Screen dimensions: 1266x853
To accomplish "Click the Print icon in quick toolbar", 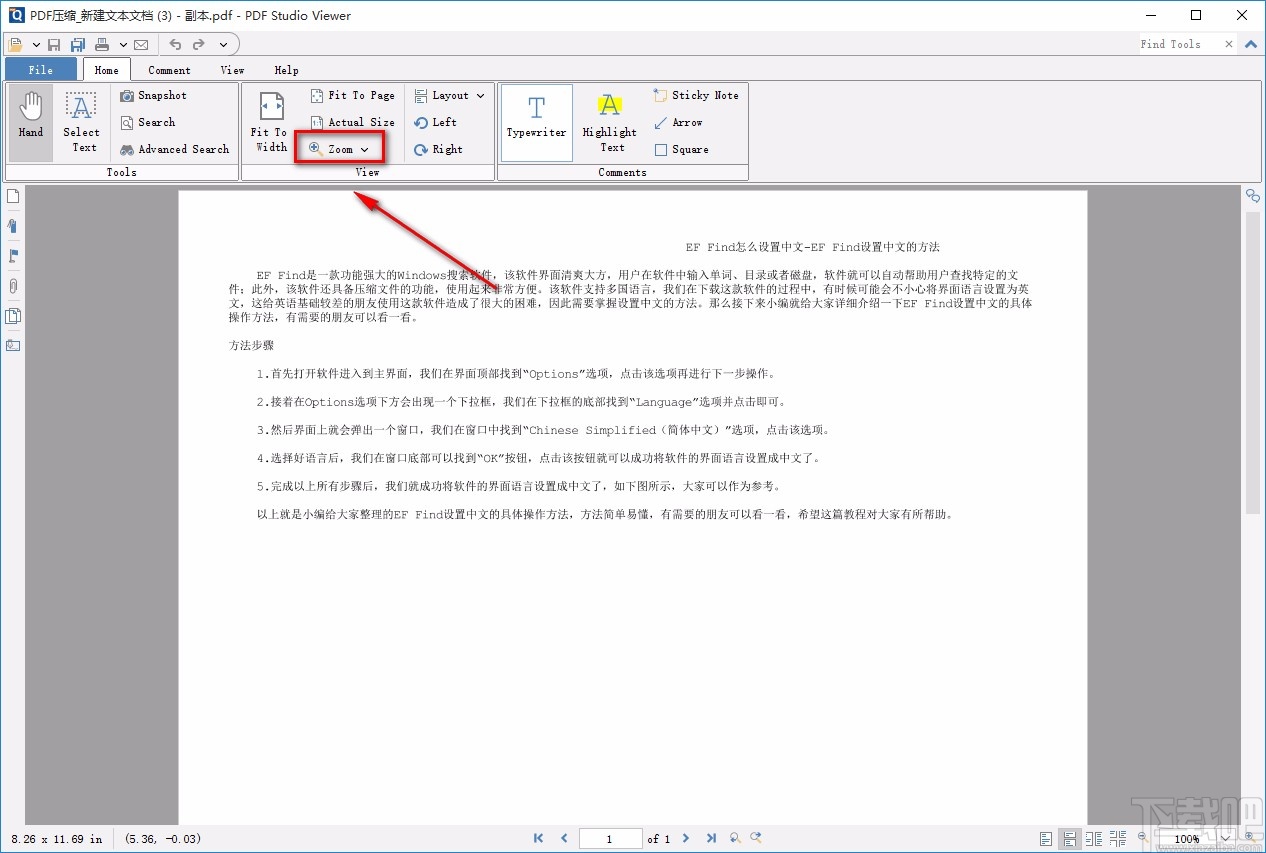I will pyautogui.click(x=102, y=44).
